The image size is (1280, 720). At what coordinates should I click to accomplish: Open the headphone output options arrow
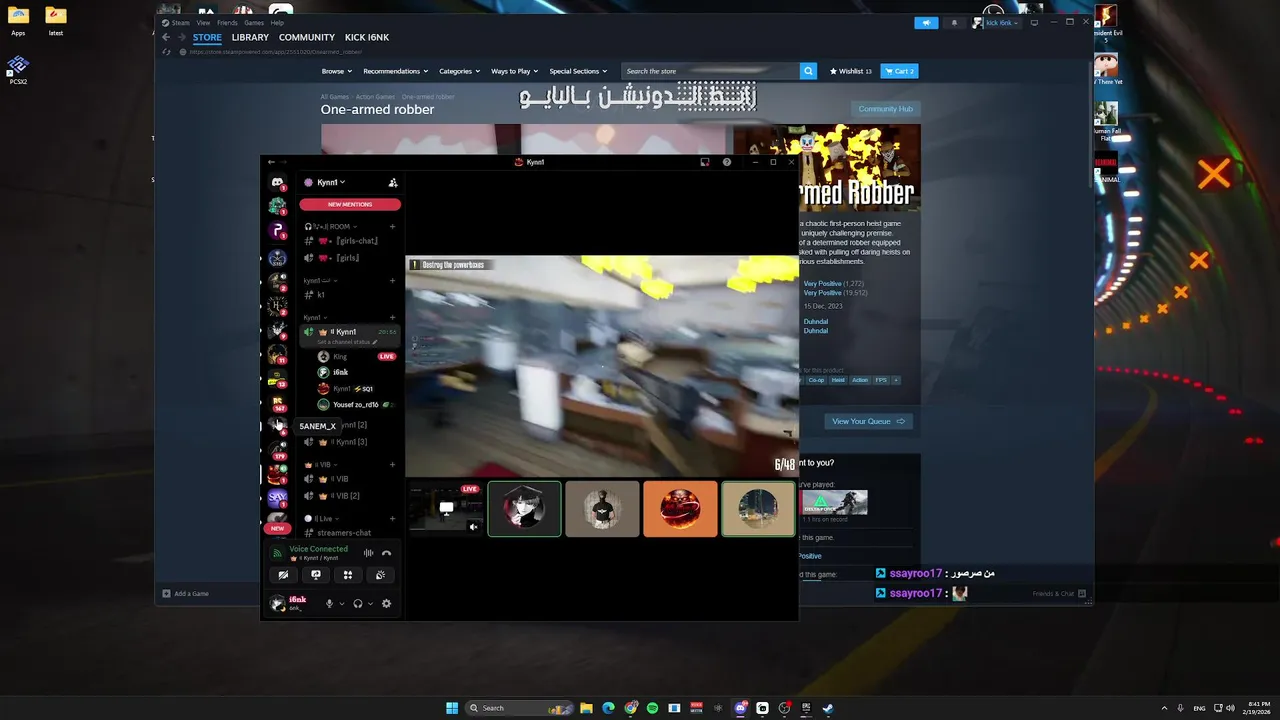pos(370,603)
